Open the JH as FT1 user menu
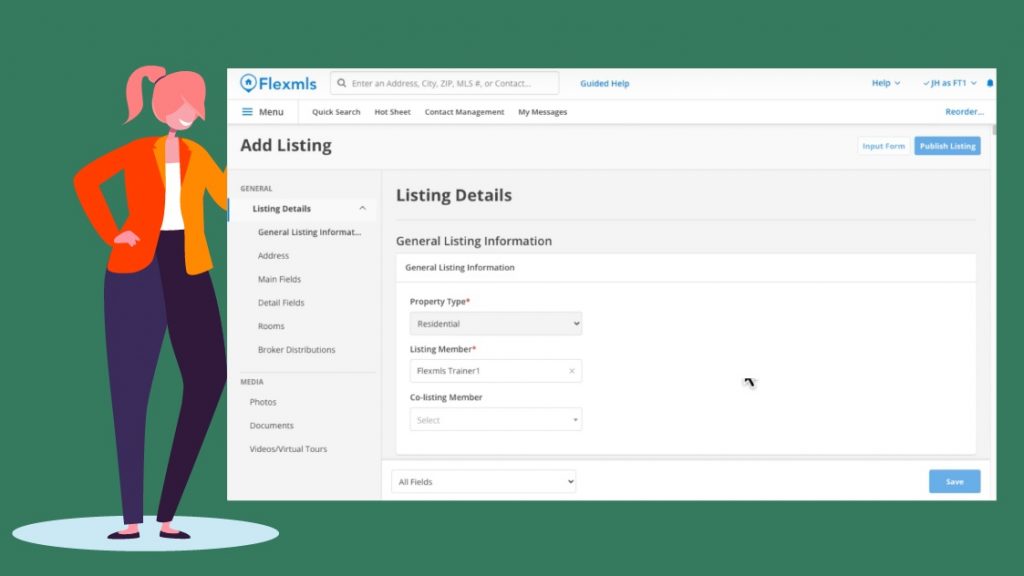This screenshot has height=576, width=1024. [x=950, y=83]
